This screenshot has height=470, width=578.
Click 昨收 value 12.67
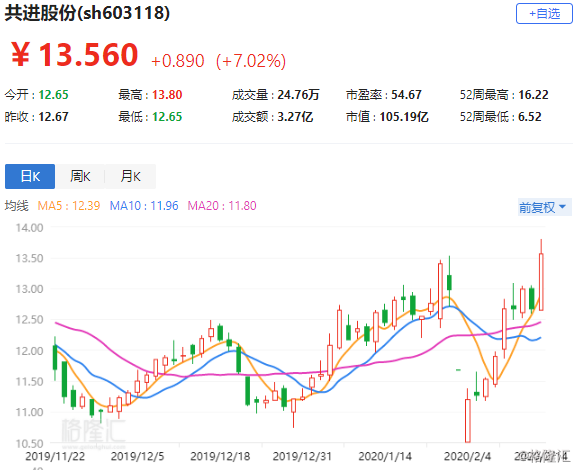click(53, 117)
